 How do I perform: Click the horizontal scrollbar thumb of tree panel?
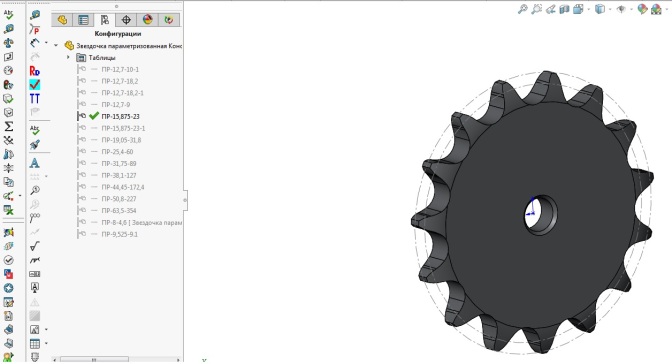coord(94,360)
